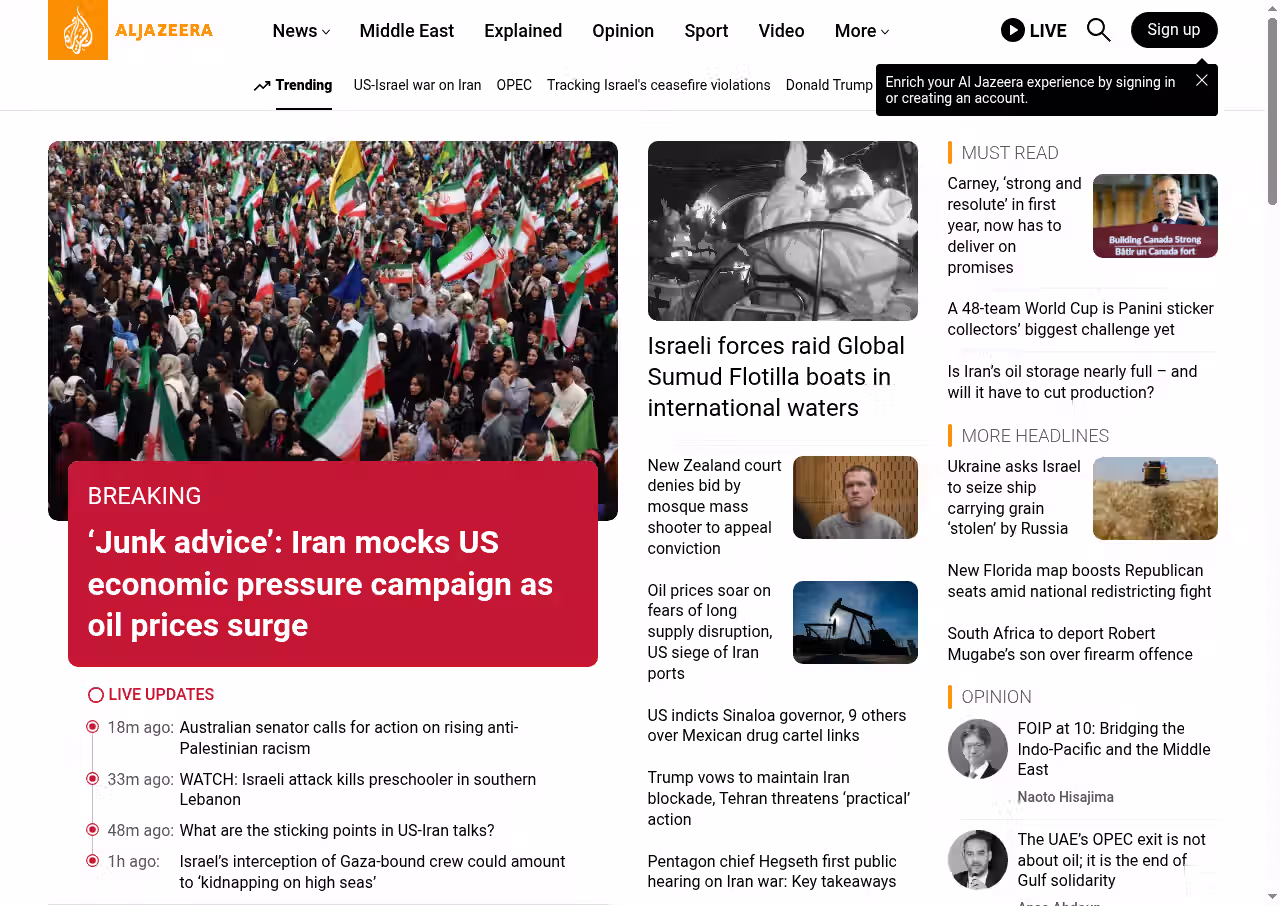This screenshot has height=906, width=1280.
Task: Click the Al Jazeera logo
Action: tap(131, 30)
